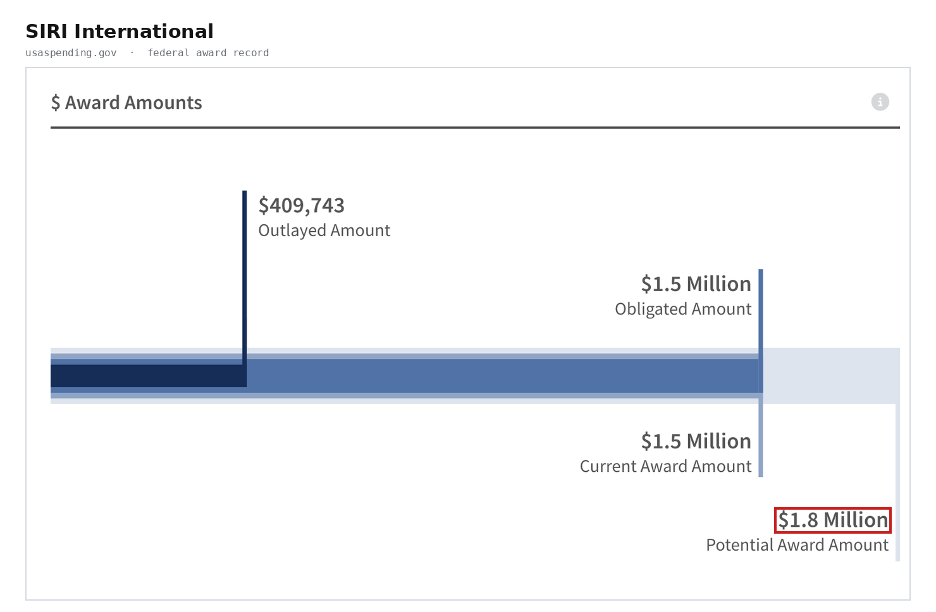Select the Obligated Amount label
This screenshot has height=612, width=936.
[683, 309]
